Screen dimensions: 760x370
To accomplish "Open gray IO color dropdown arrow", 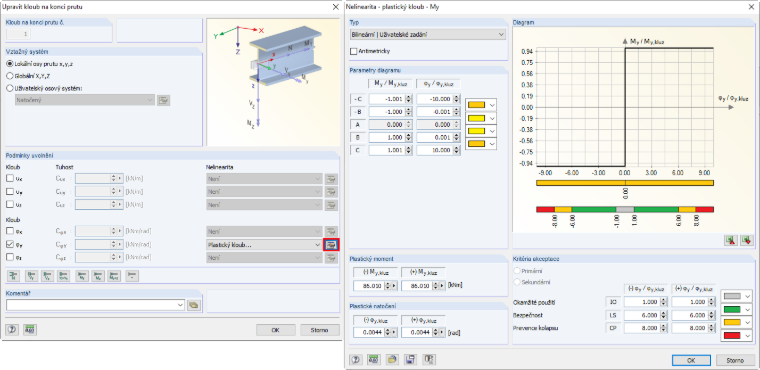I will (748, 295).
